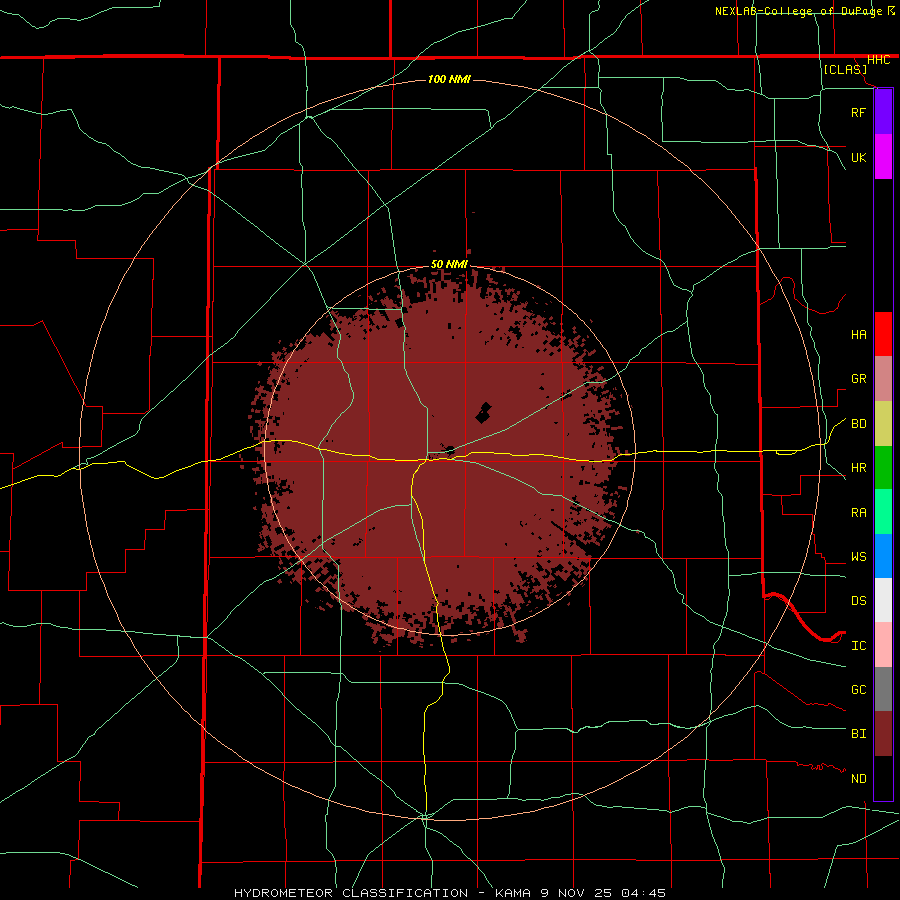Image resolution: width=900 pixels, height=900 pixels.
Task: Click the RF legend label
Action: tap(858, 112)
